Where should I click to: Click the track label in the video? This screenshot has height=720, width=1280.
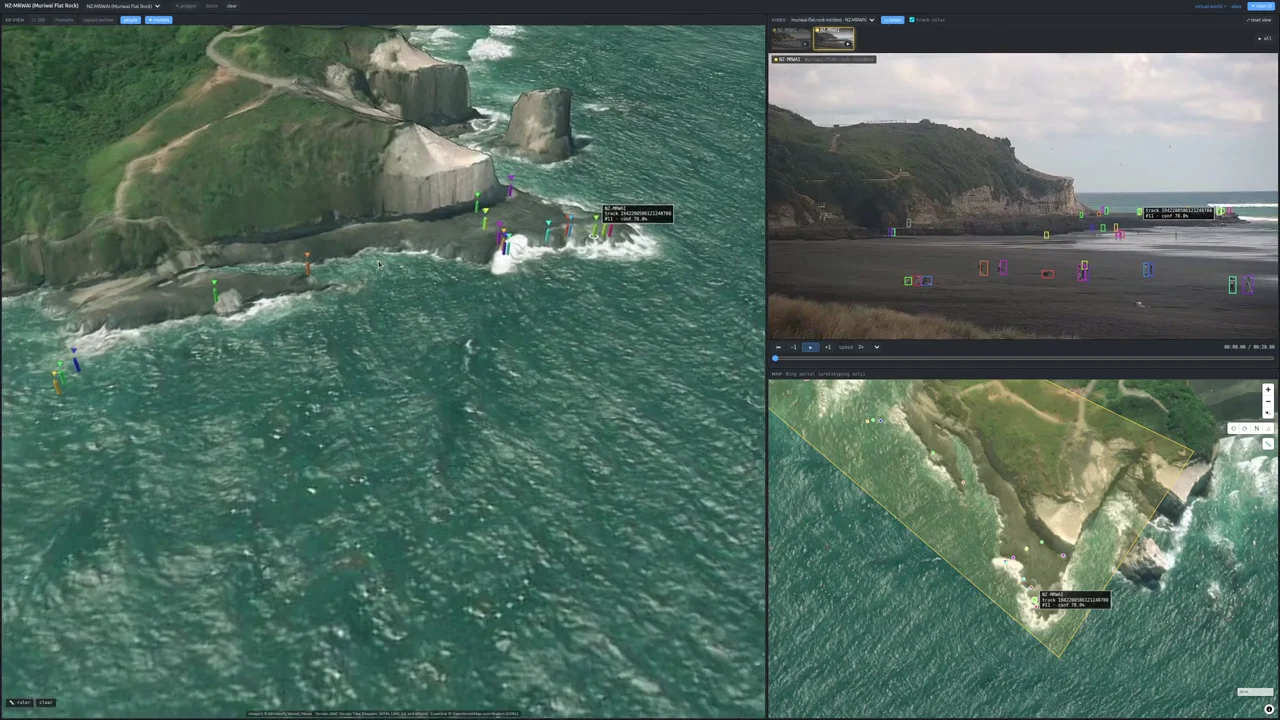1179,212
